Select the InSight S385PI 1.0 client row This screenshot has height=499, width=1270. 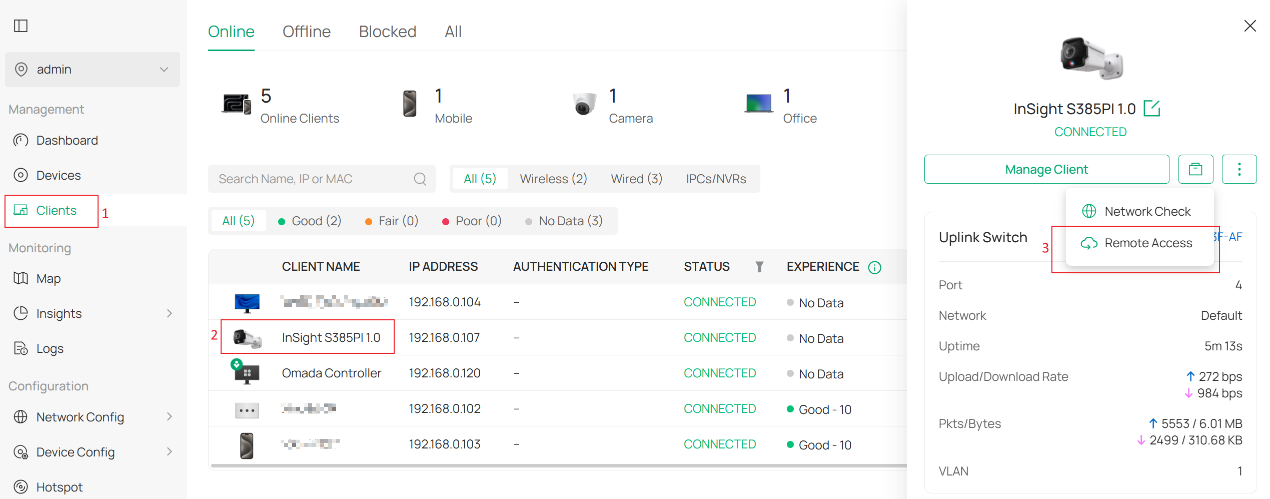558,338
